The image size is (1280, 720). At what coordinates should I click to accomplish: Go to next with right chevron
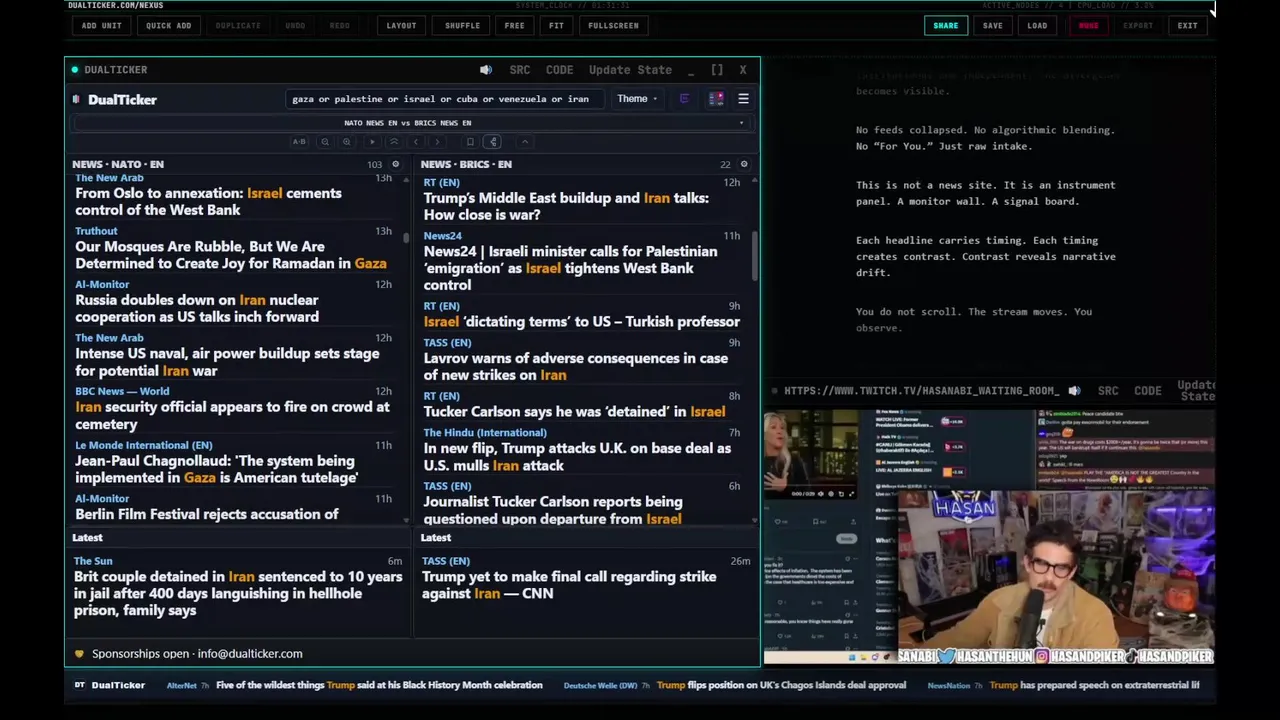[x=437, y=142]
